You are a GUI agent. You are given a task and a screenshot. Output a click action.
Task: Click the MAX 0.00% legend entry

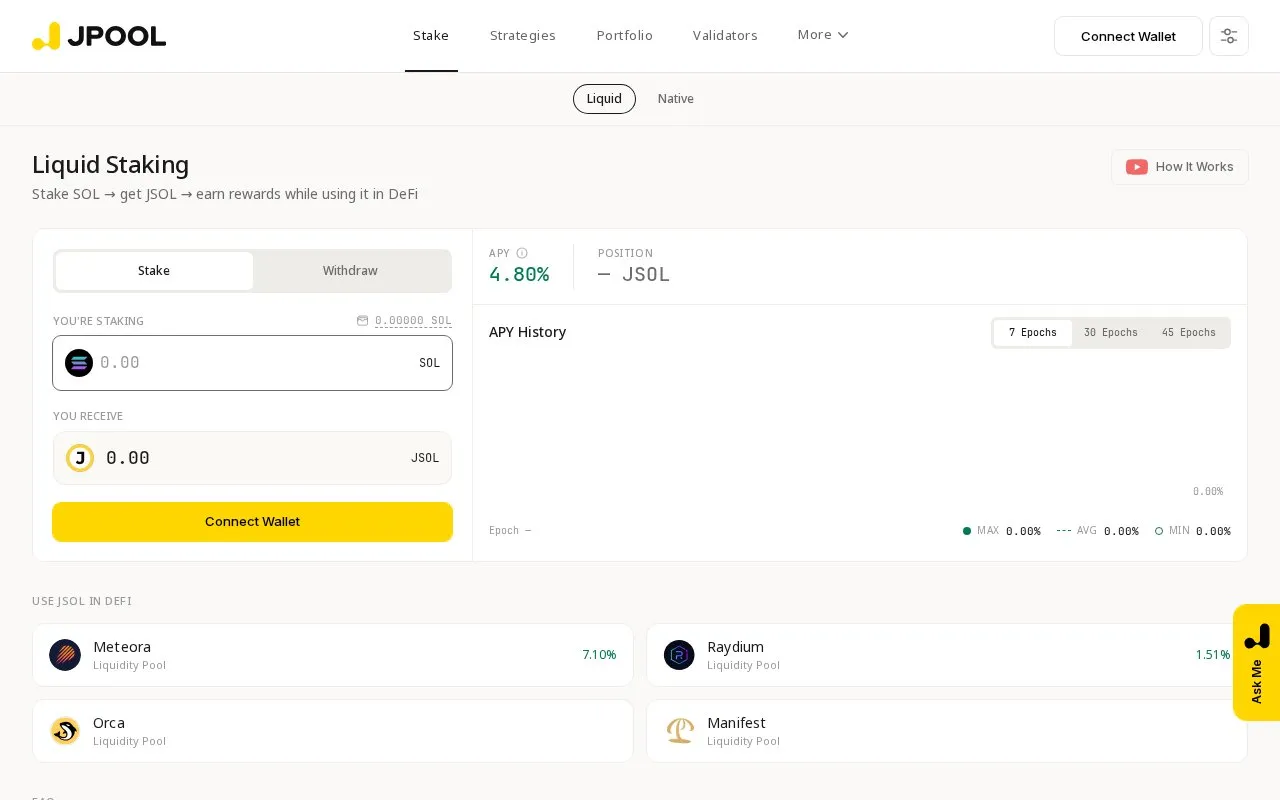[1002, 531]
